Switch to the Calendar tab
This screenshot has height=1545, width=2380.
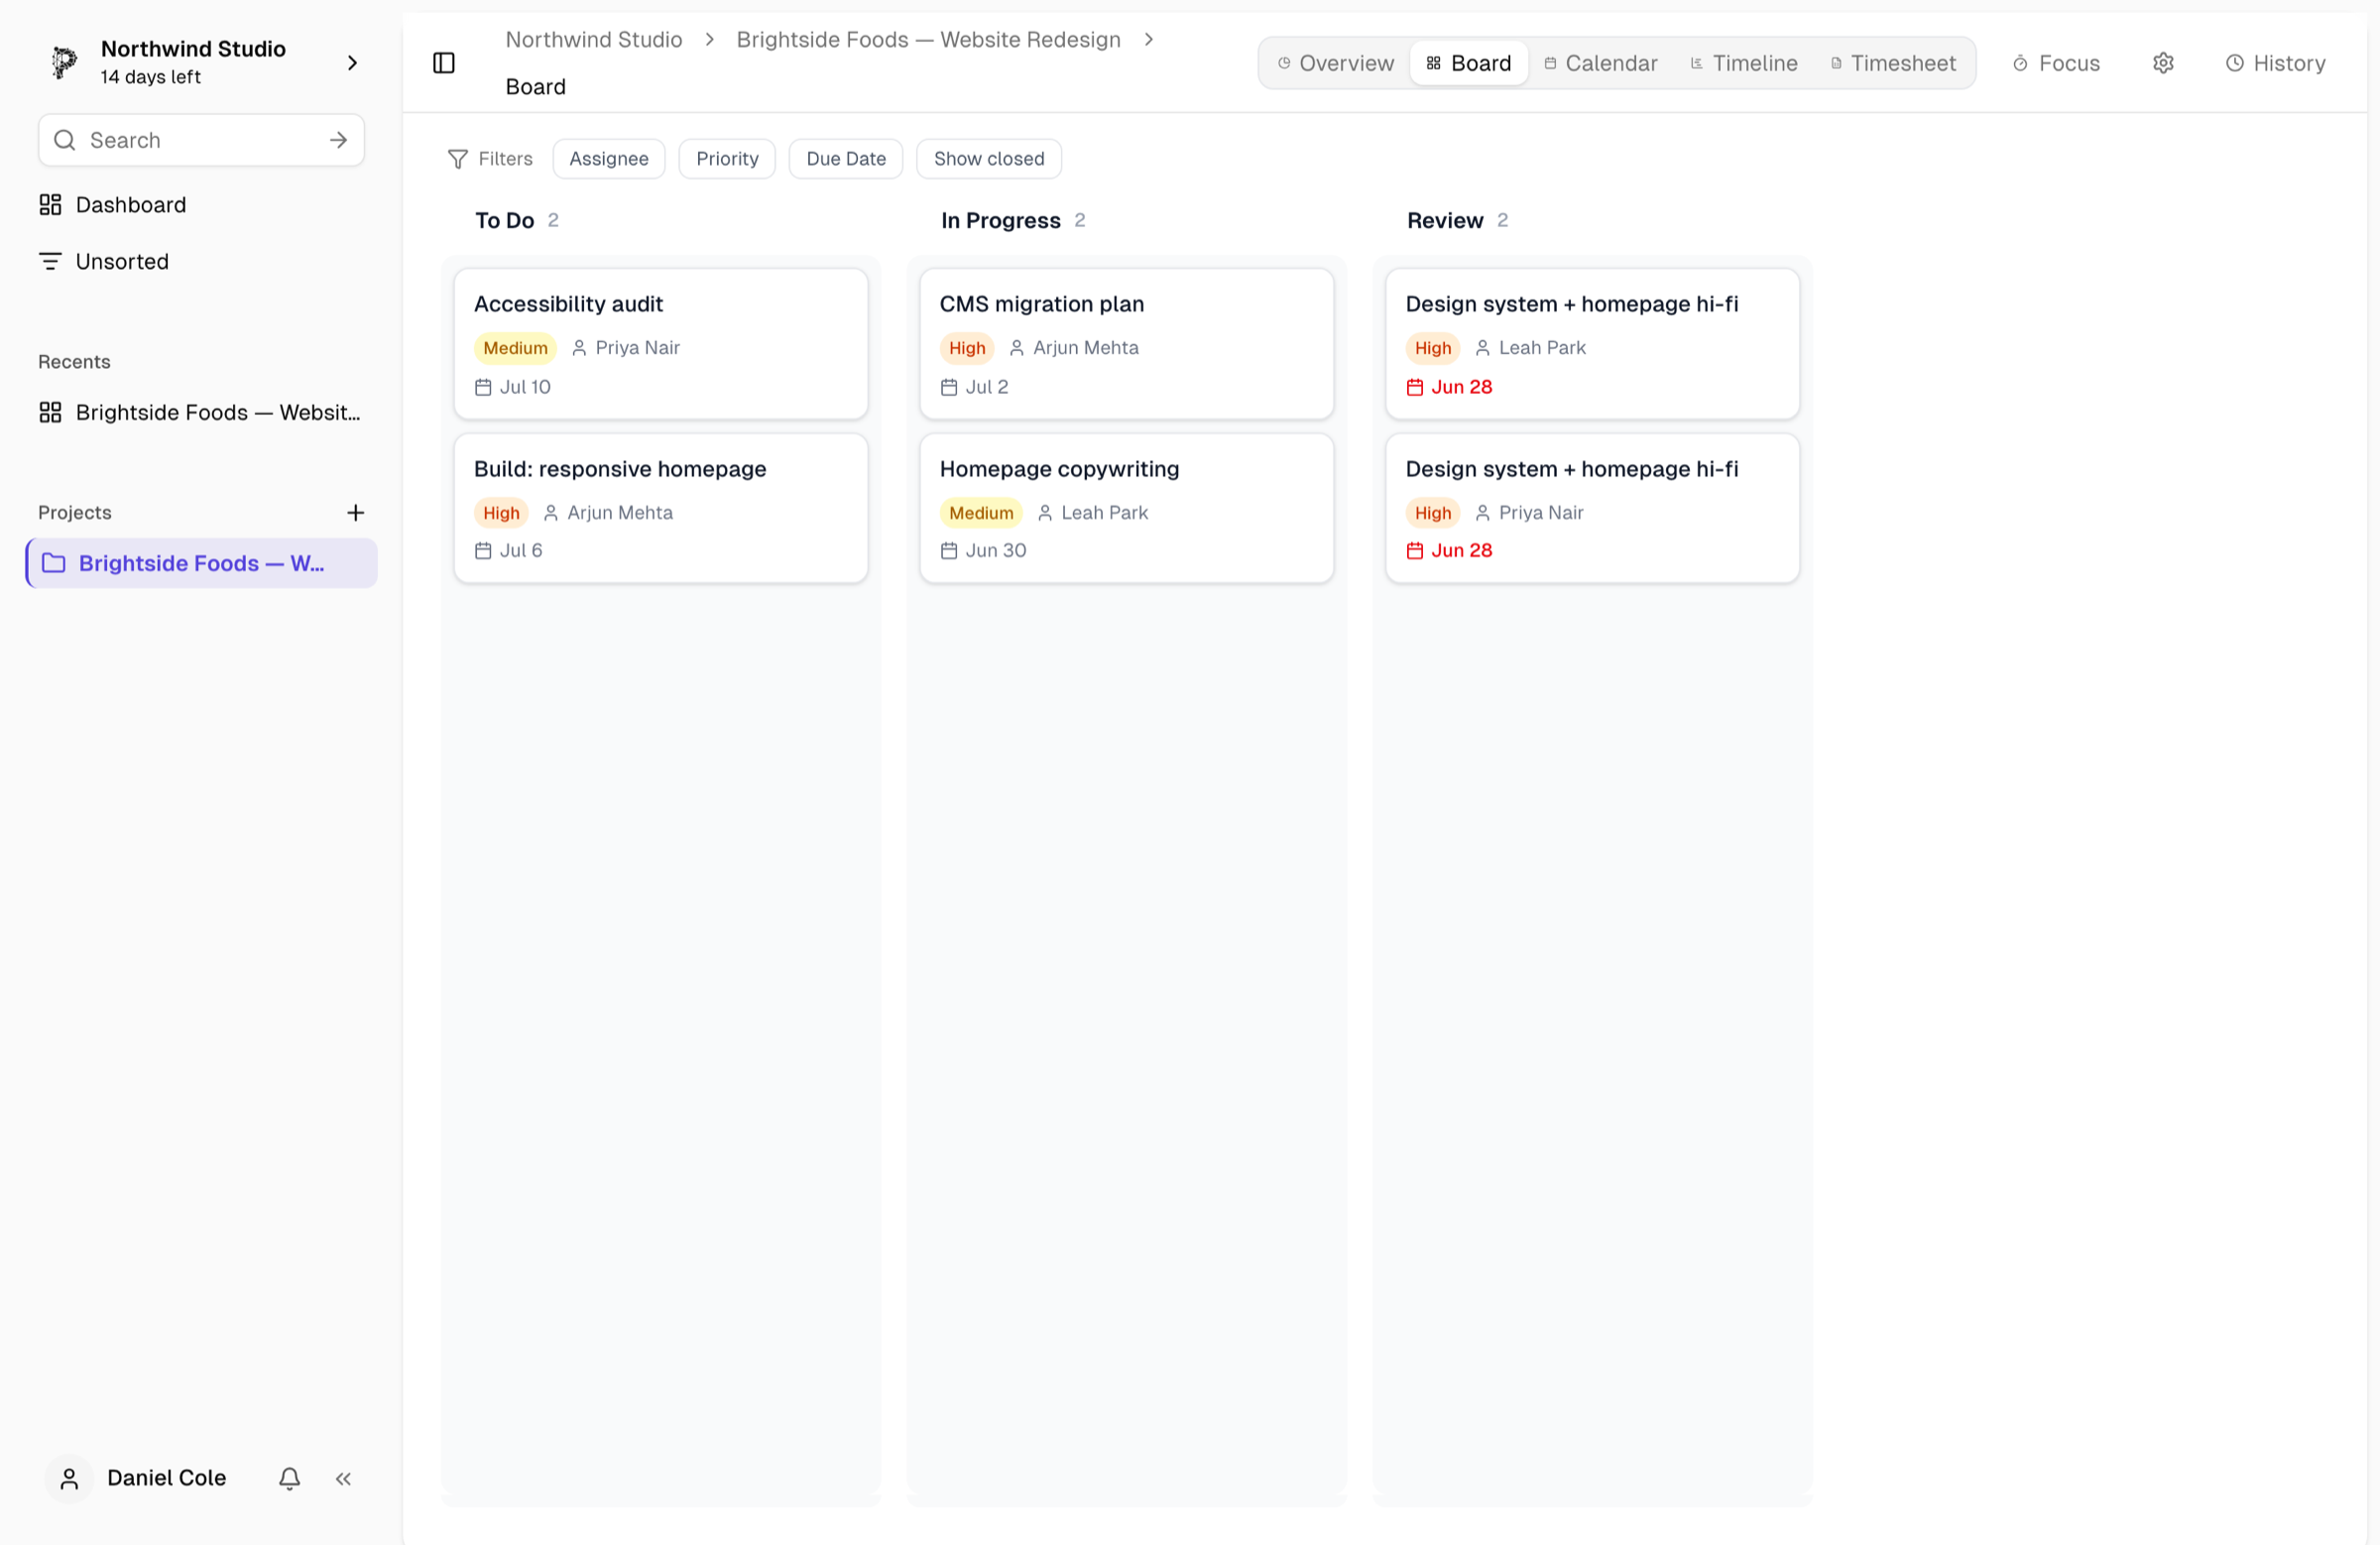1601,63
